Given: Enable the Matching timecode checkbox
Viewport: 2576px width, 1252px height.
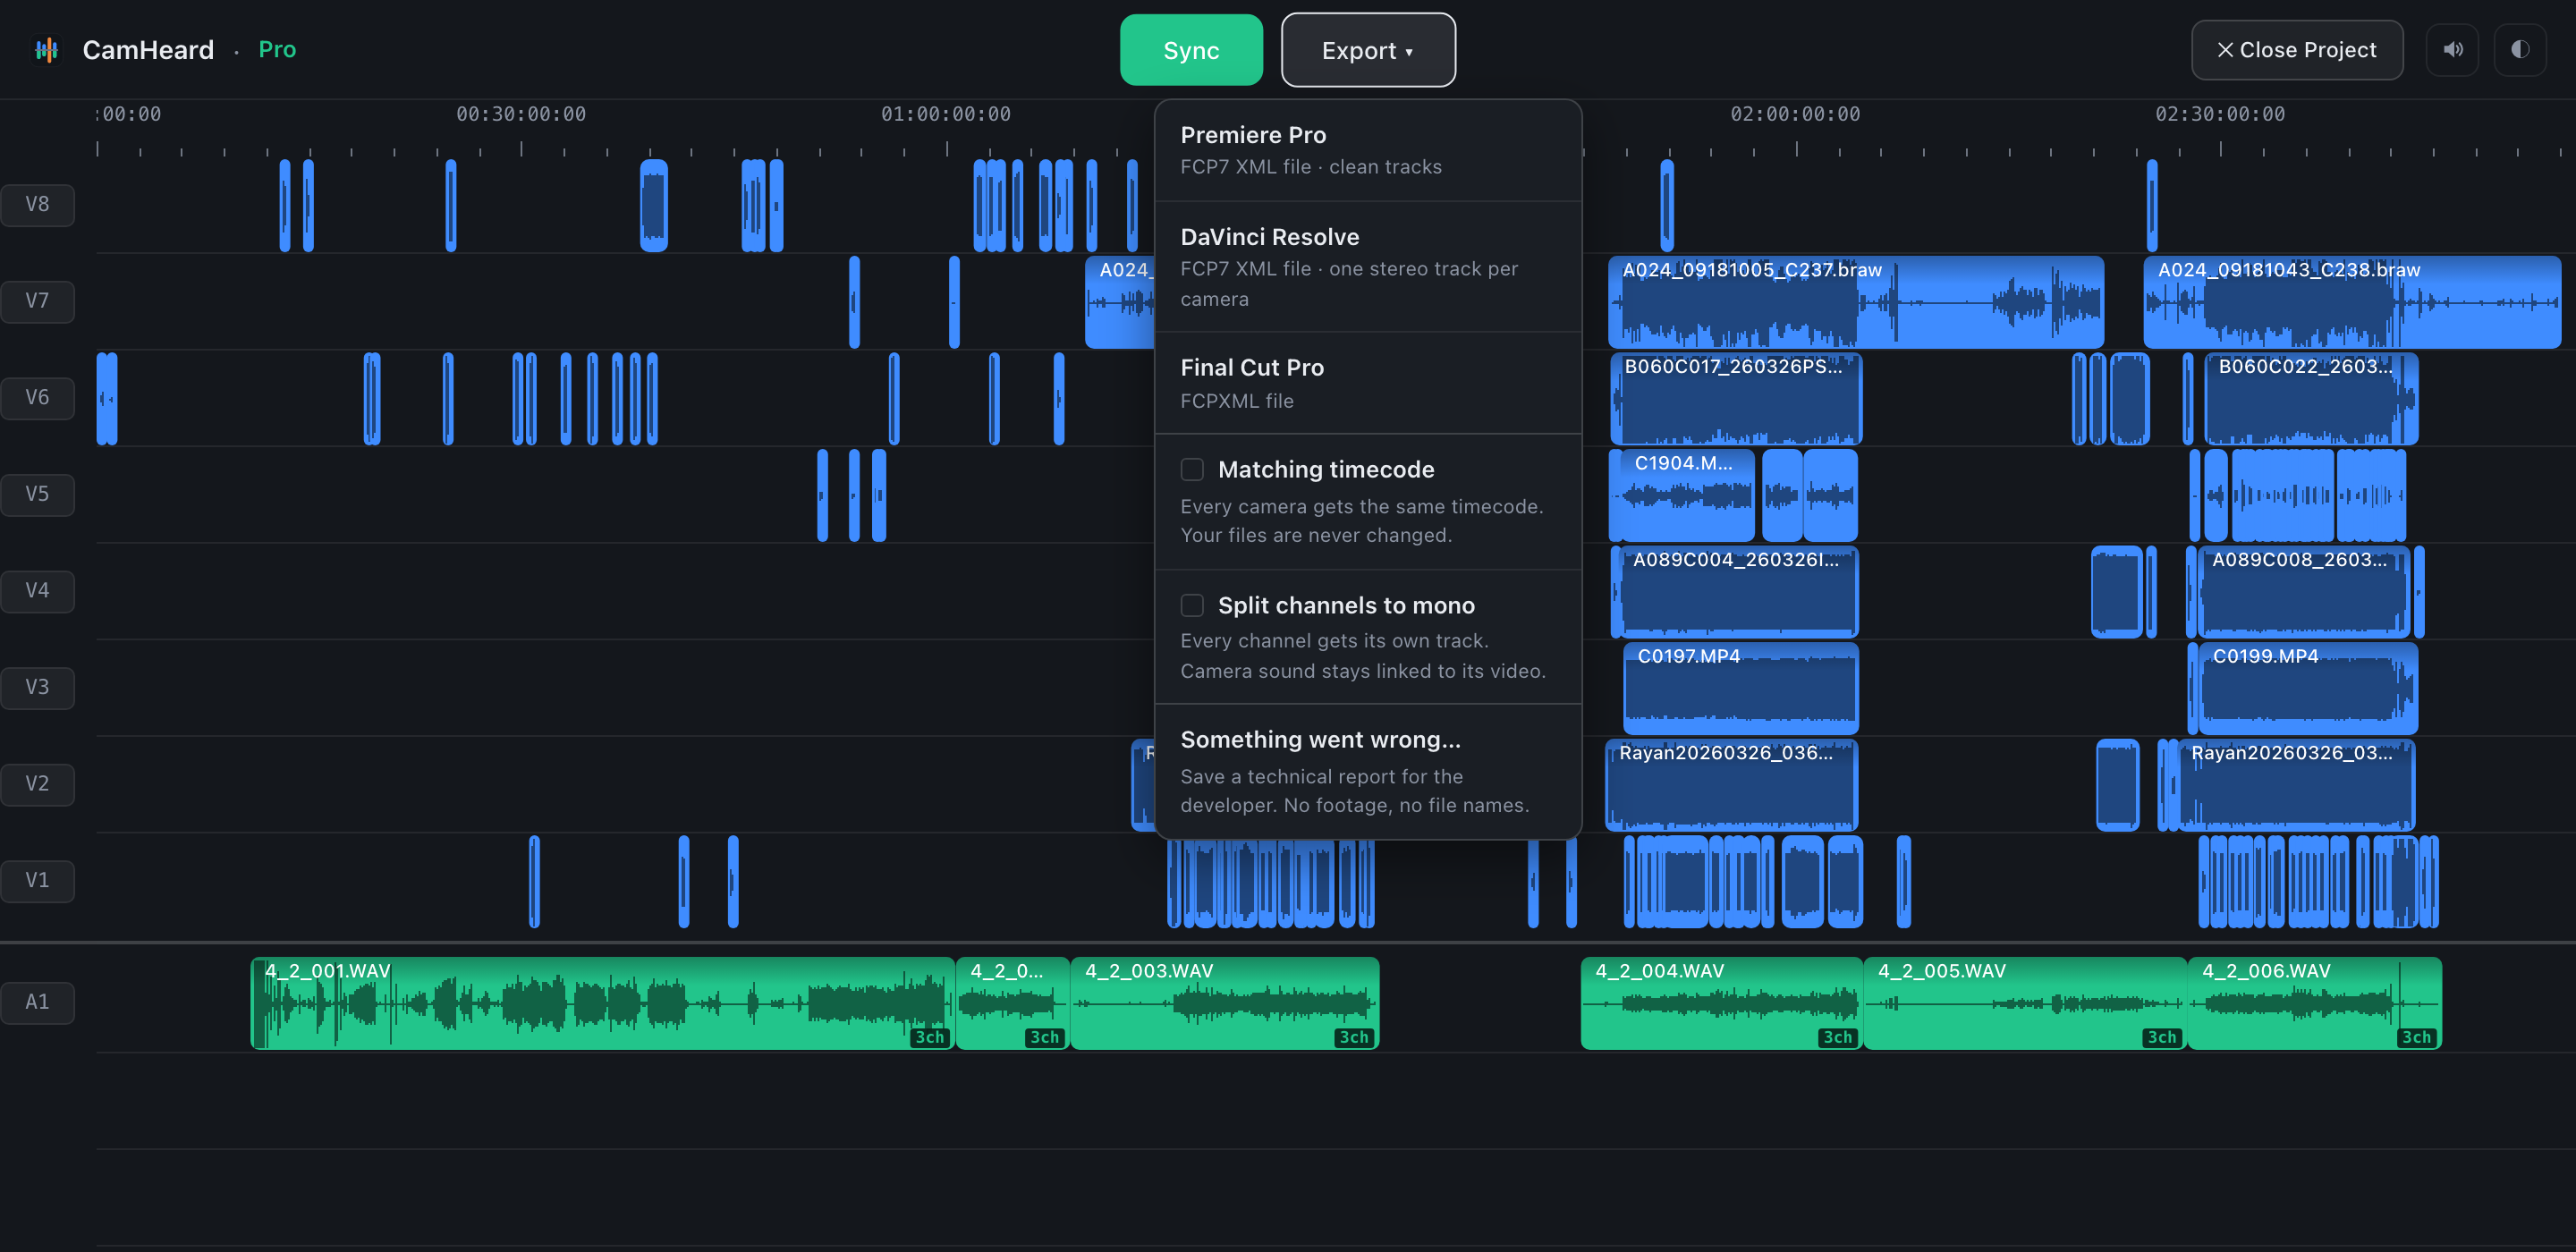Looking at the screenshot, I should (x=1192, y=469).
